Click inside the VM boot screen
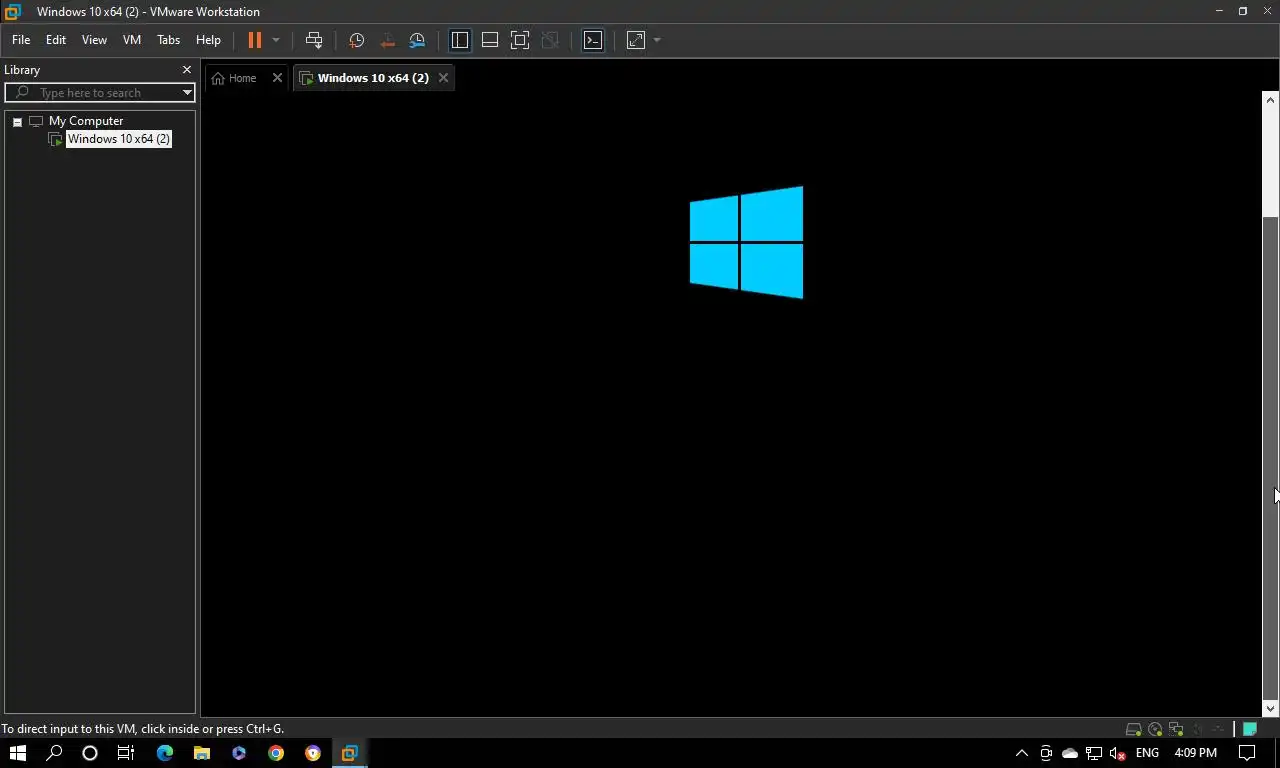This screenshot has height=768, width=1280. click(x=732, y=403)
